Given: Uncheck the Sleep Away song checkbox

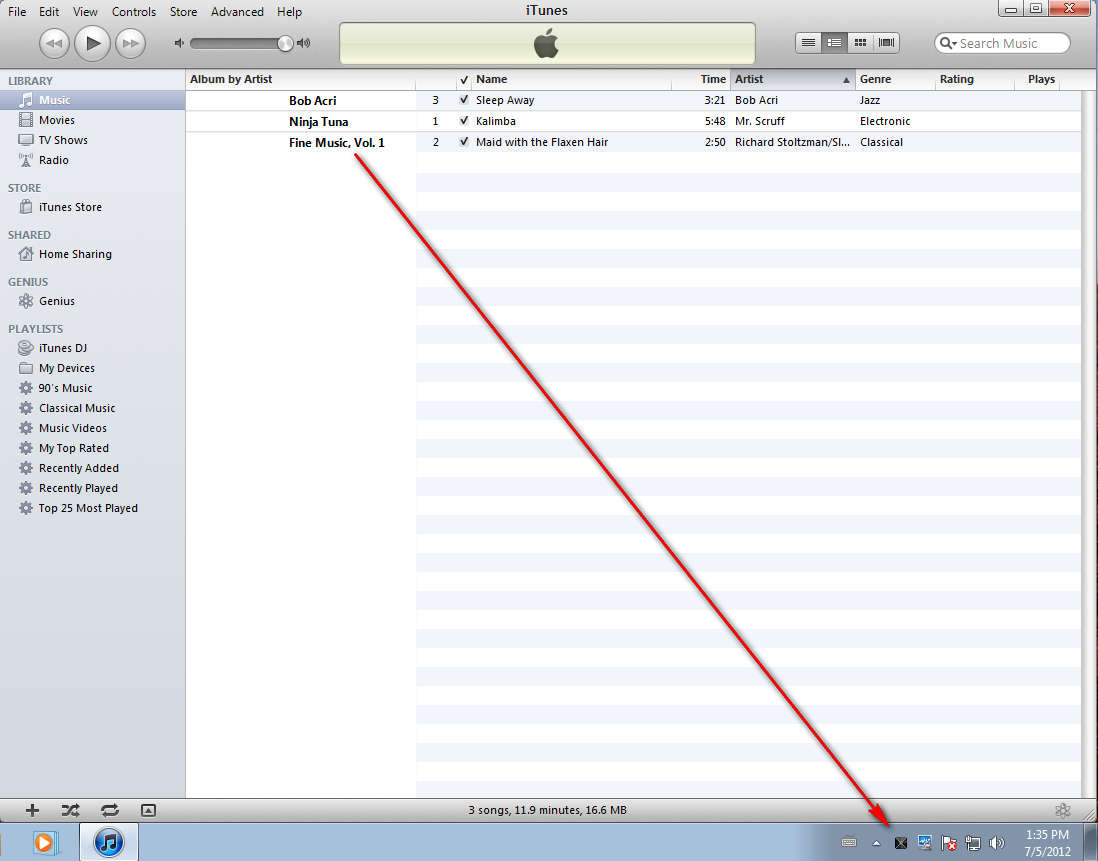Looking at the screenshot, I should tap(464, 100).
